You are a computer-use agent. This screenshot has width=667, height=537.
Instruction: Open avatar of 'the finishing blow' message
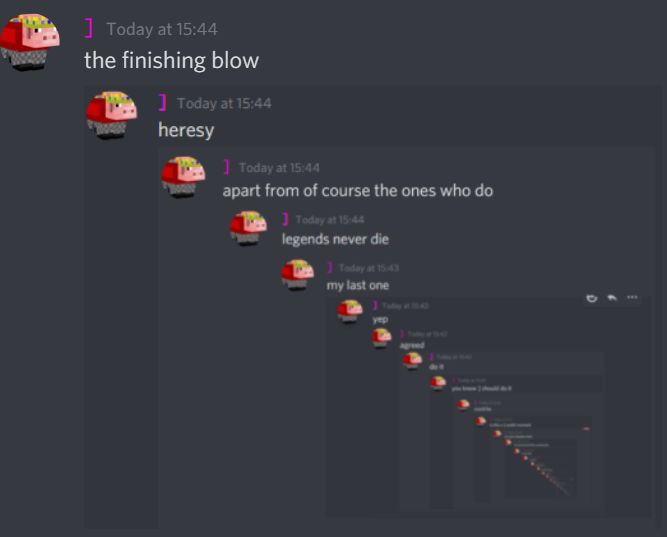pos(29,42)
